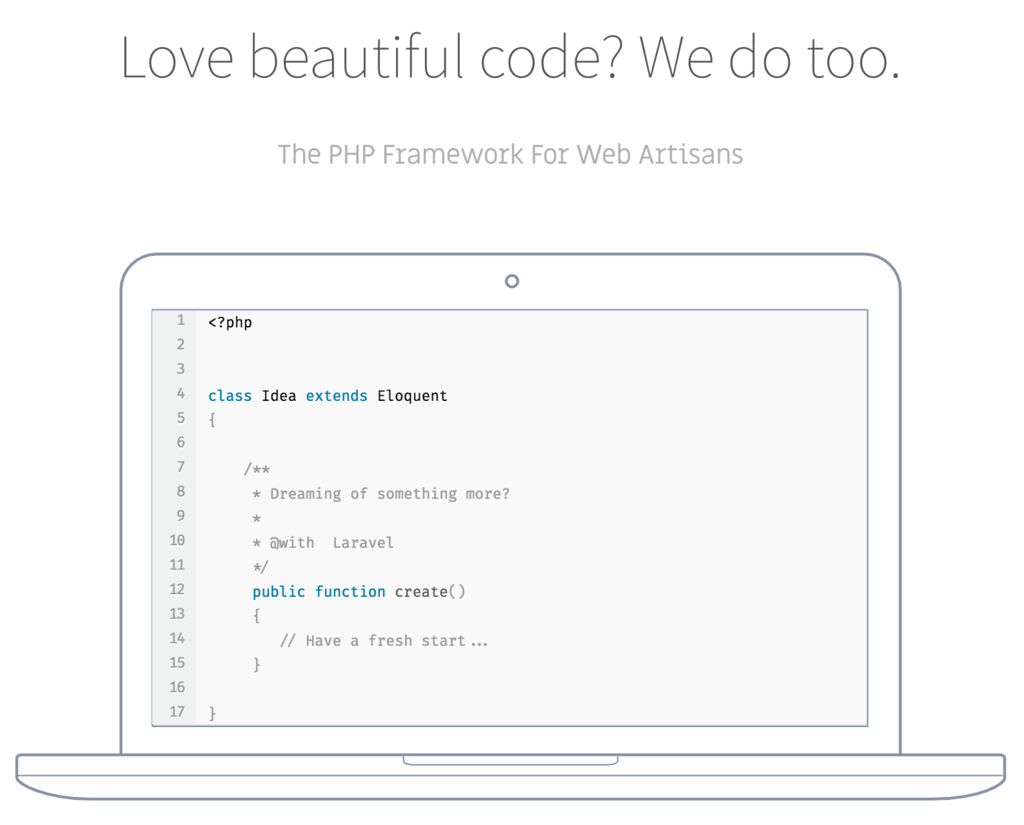Click the opening brace on line 5

(212, 420)
